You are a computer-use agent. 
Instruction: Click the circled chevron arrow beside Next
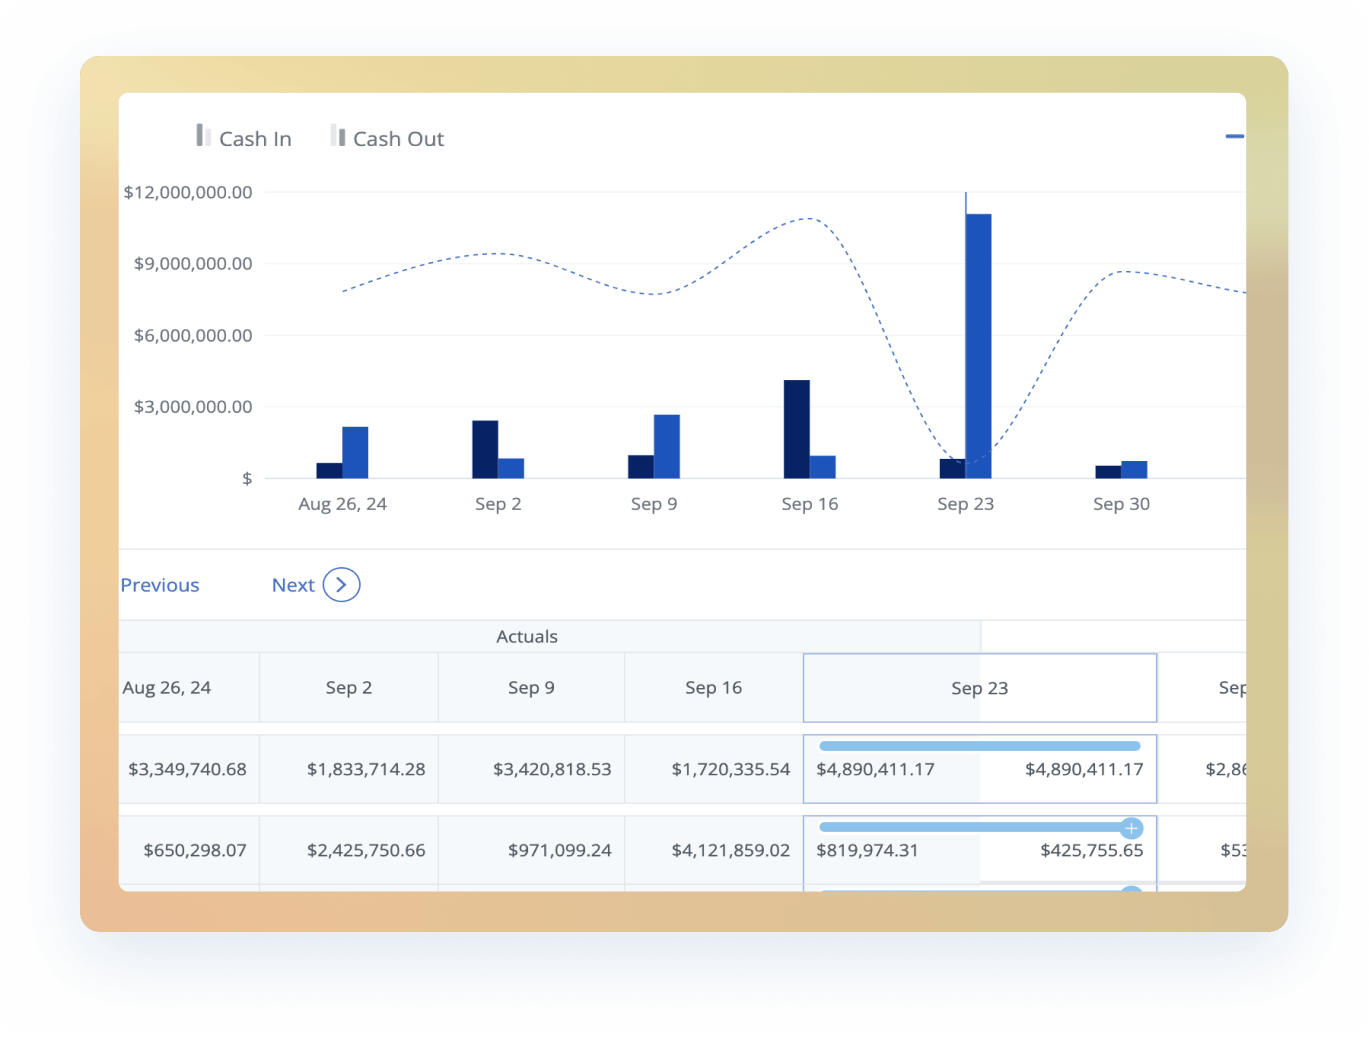coord(341,585)
